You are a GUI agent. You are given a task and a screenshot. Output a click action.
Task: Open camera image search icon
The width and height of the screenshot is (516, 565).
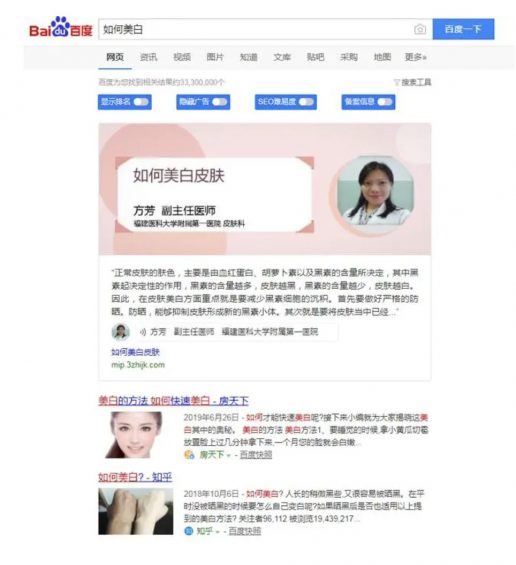click(419, 29)
